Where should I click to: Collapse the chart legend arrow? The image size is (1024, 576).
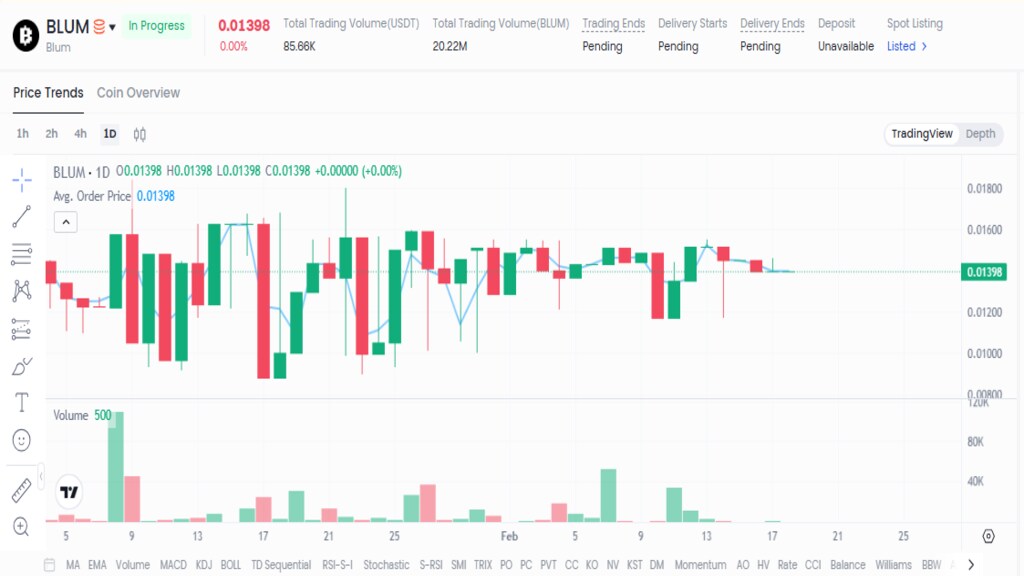point(65,222)
